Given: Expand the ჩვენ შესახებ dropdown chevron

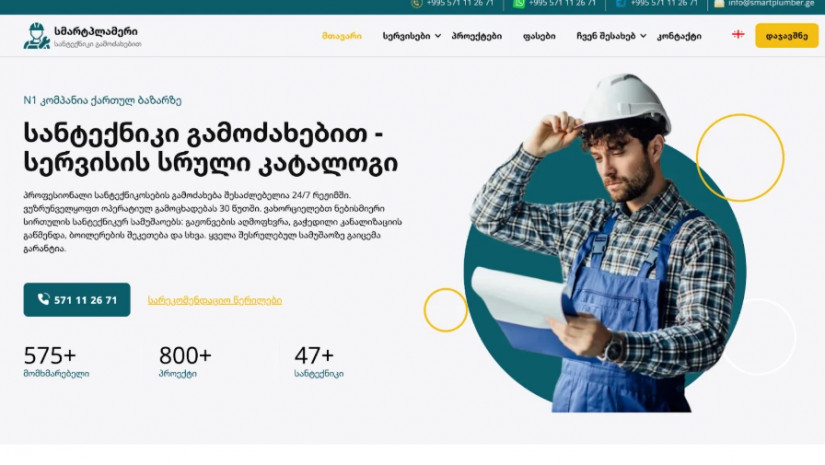Looking at the screenshot, I should point(643,36).
